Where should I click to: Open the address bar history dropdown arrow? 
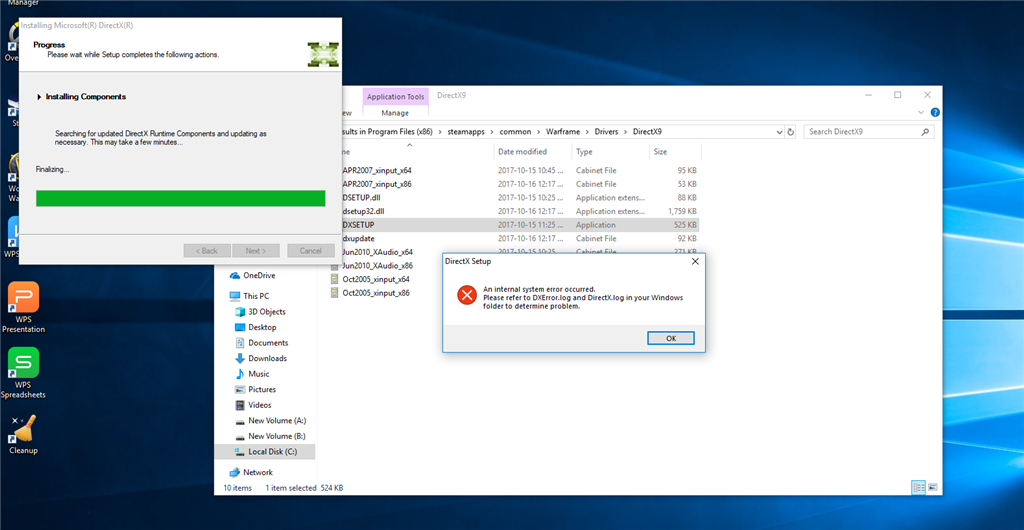[779, 132]
